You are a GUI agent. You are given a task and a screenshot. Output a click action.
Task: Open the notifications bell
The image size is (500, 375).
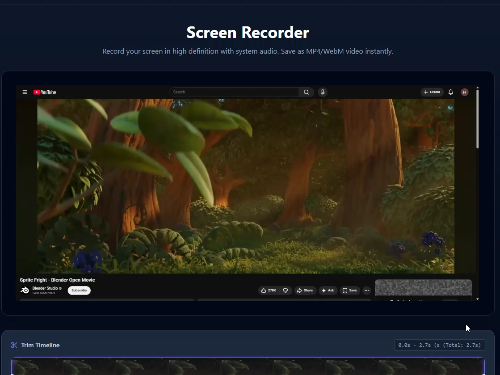[x=451, y=92]
